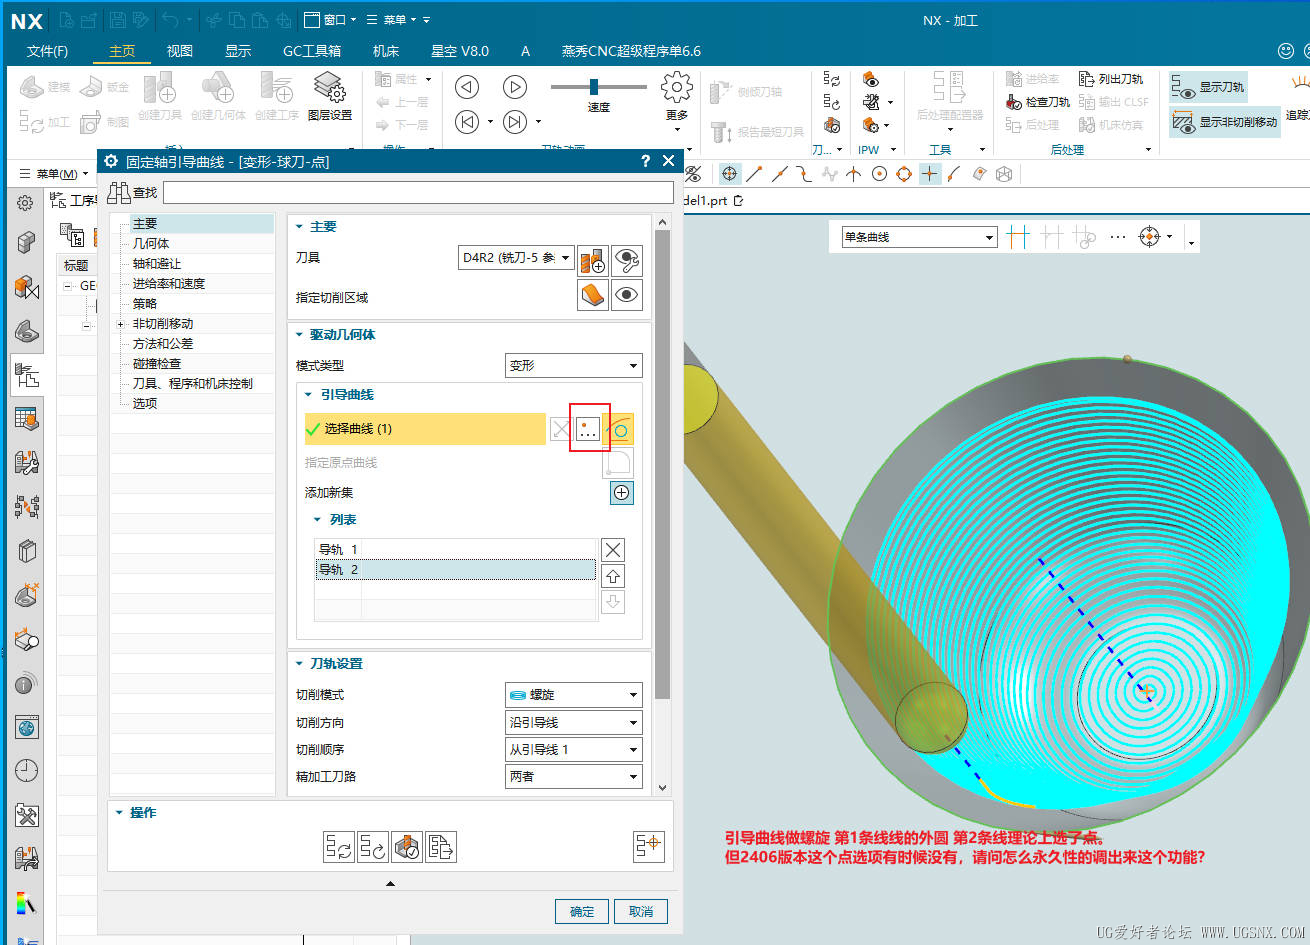The width and height of the screenshot is (1310, 945).
Task: Click the curve selection icon beside 选择曲线
Action: point(621,430)
